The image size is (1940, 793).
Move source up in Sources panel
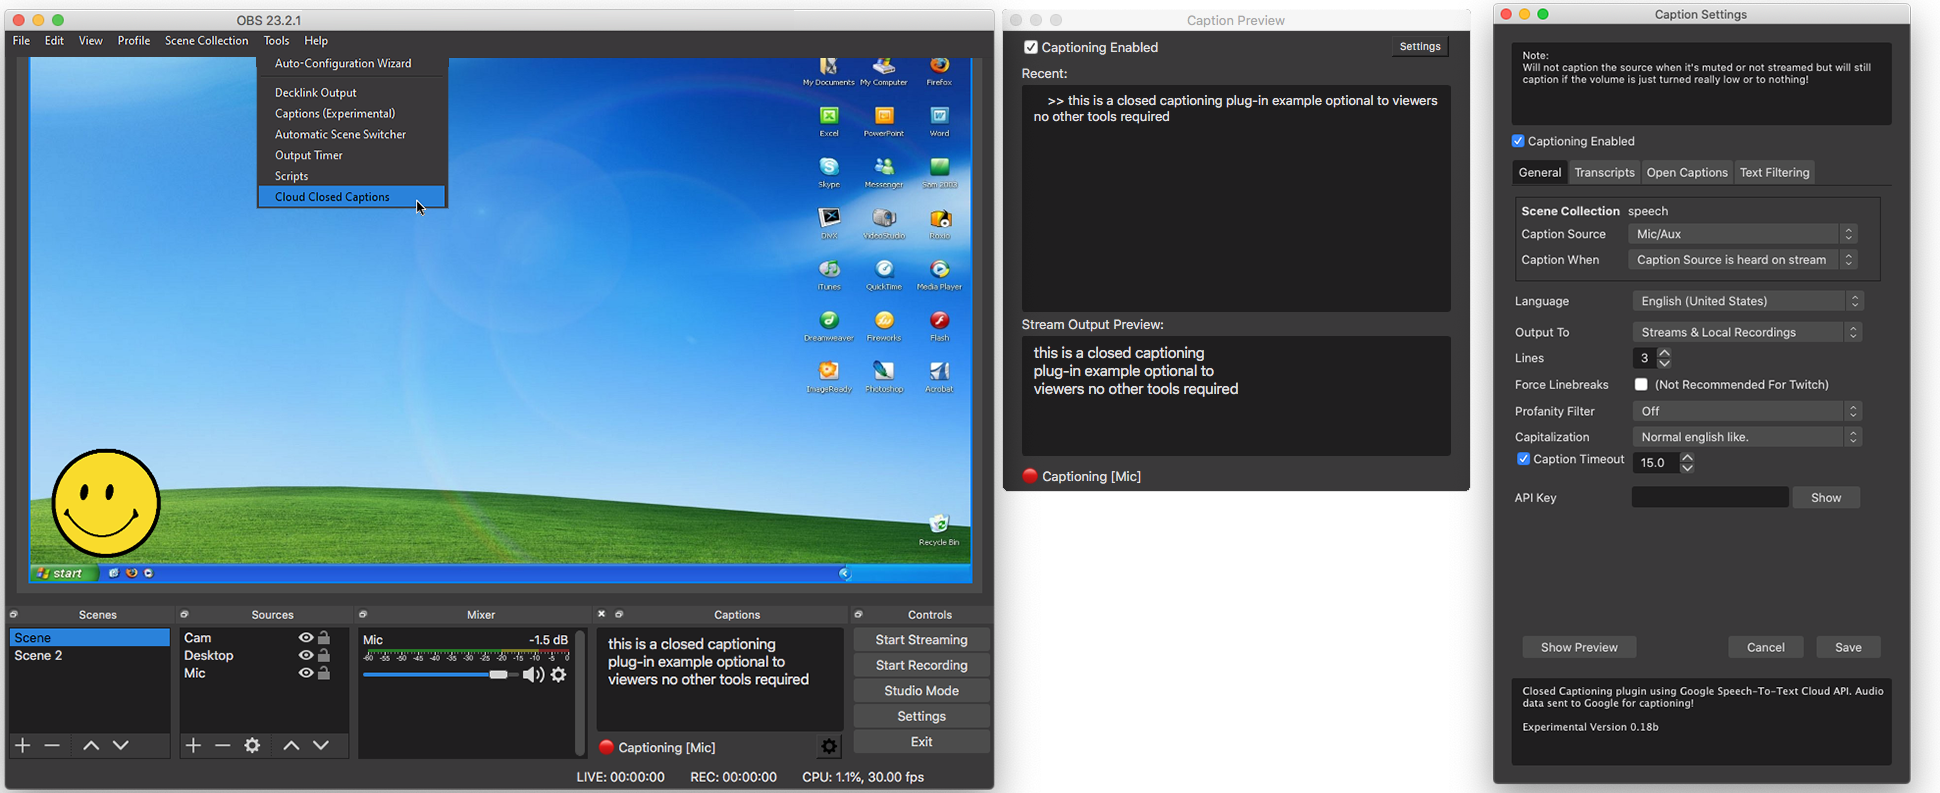pyautogui.click(x=291, y=745)
